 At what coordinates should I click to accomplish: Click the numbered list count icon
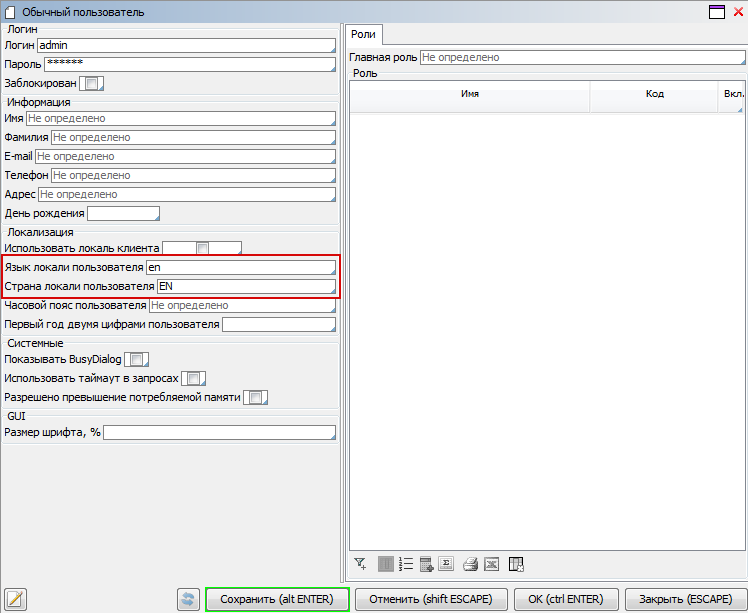point(406,564)
